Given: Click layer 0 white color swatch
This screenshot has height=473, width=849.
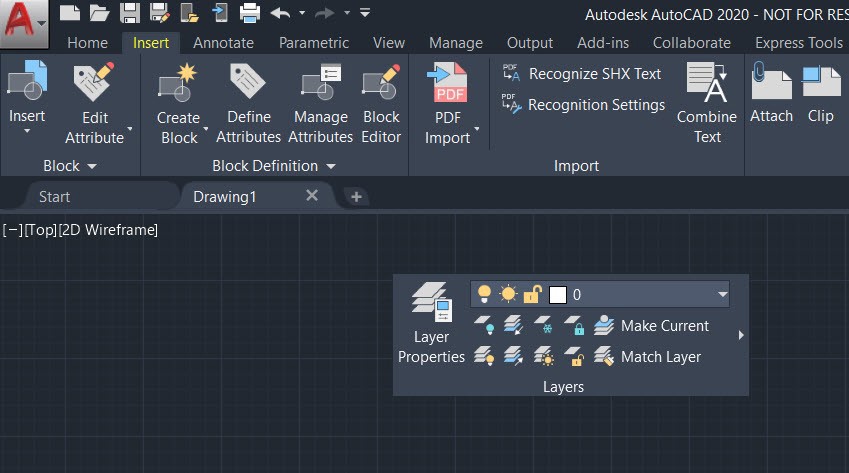Looking at the screenshot, I should pyautogui.click(x=558, y=295).
